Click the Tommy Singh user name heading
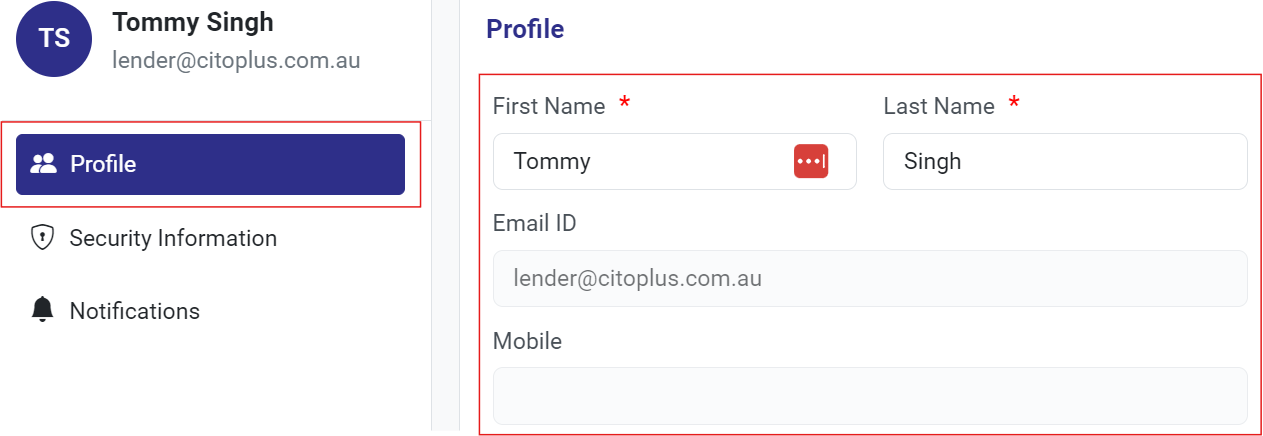This screenshot has height=436, width=1263. click(193, 22)
